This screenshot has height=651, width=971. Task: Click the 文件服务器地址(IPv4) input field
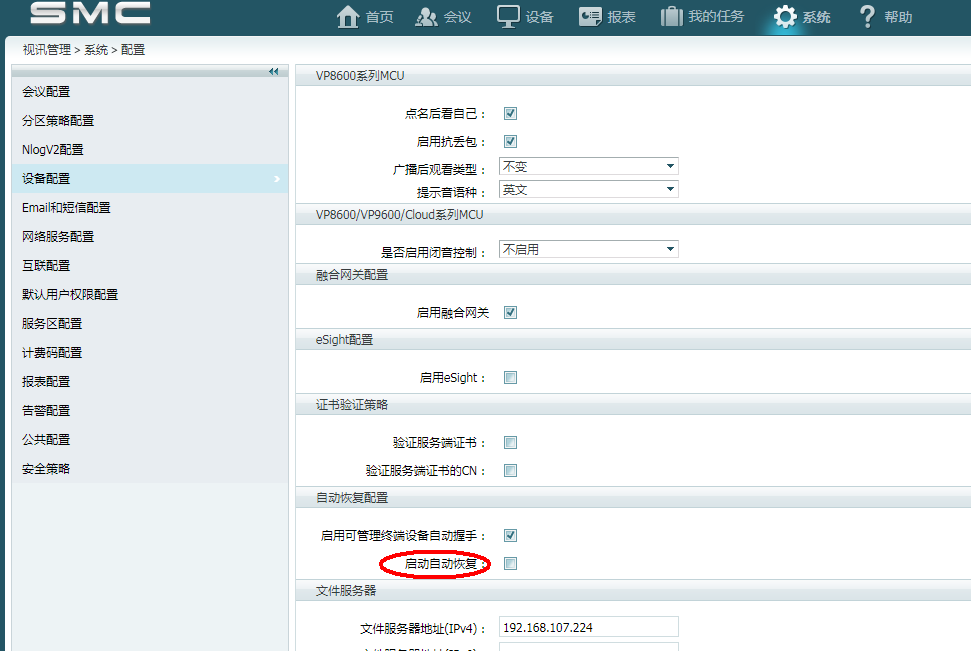[x=588, y=627]
